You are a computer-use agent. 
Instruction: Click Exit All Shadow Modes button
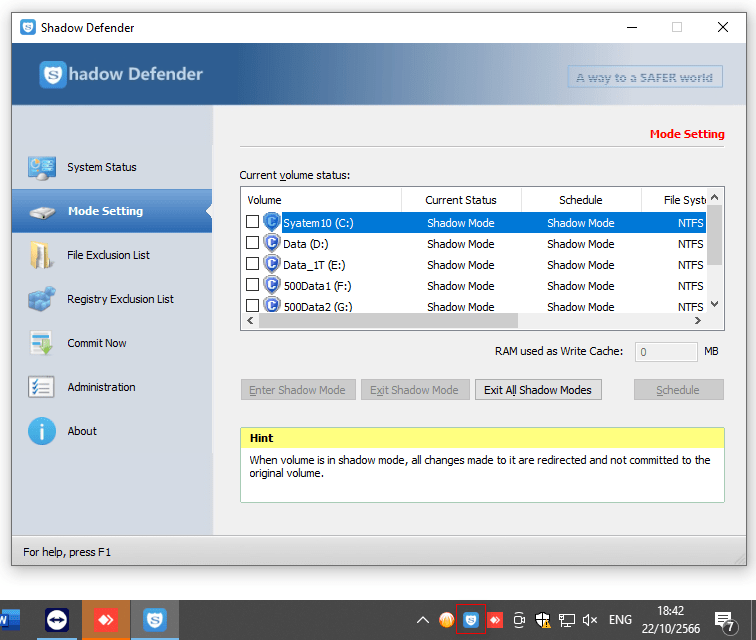[538, 390]
